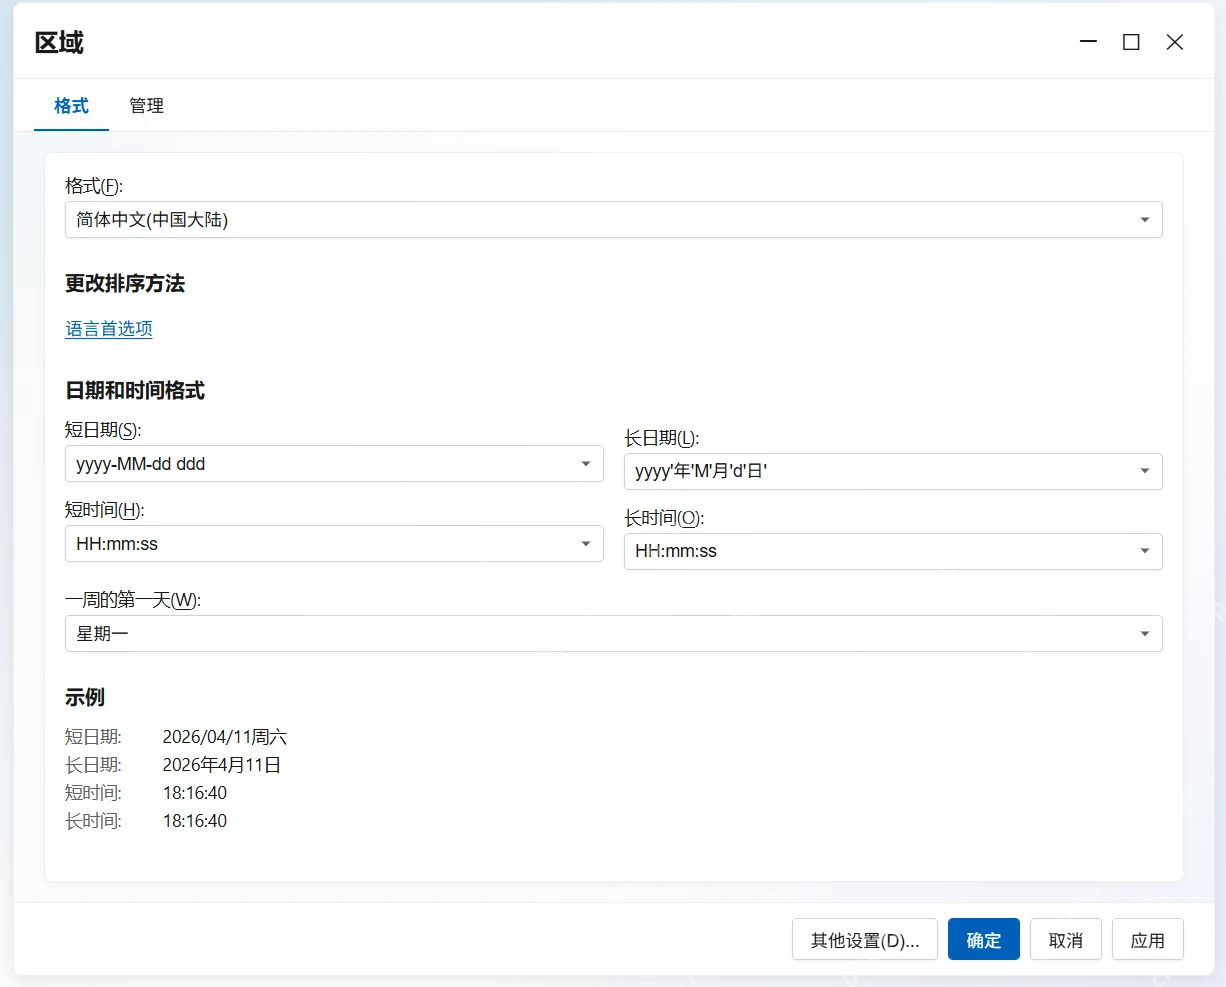Click the example value 2026/04/11周六
Image resolution: width=1226 pixels, height=987 pixels.
(x=225, y=737)
